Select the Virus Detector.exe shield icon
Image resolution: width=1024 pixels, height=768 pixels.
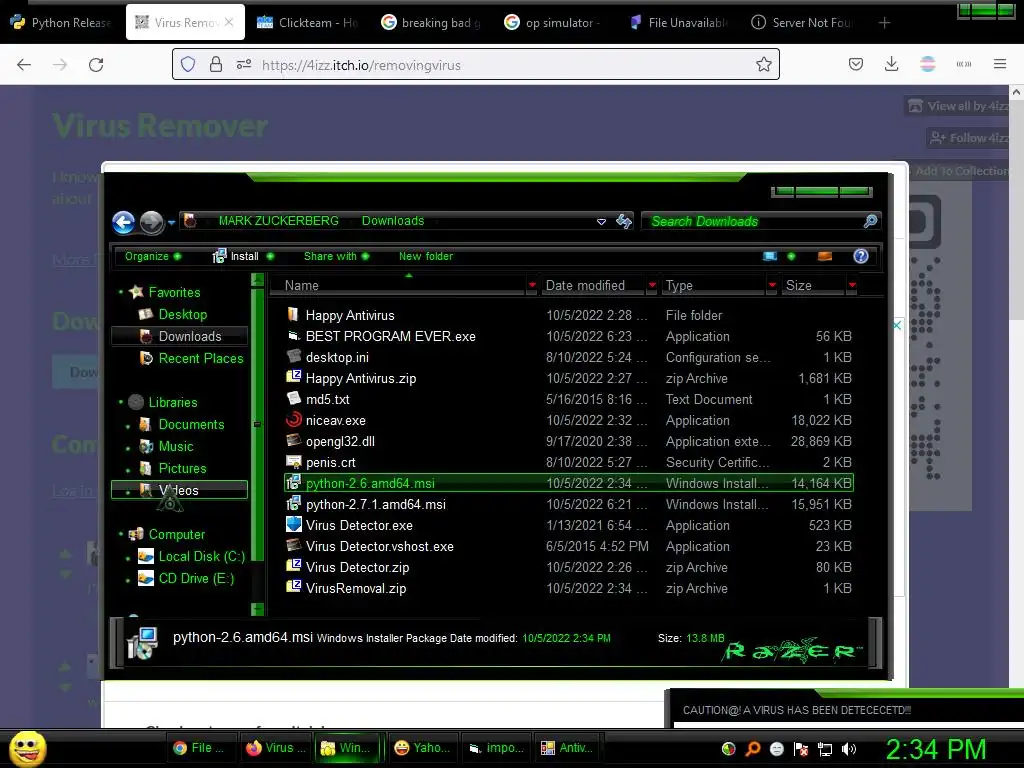294,524
